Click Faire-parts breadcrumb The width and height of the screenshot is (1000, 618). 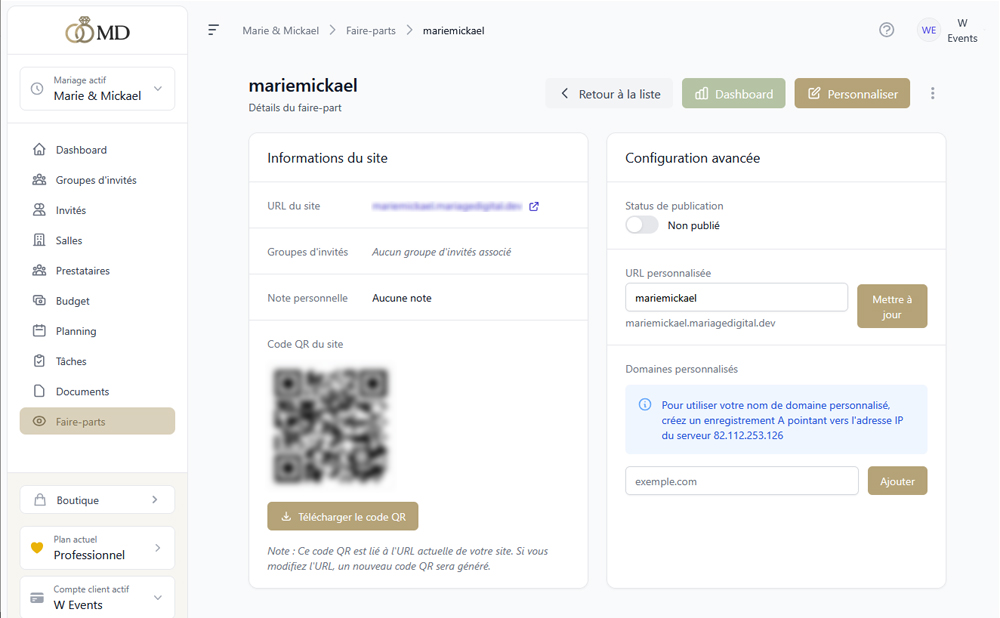tap(371, 30)
